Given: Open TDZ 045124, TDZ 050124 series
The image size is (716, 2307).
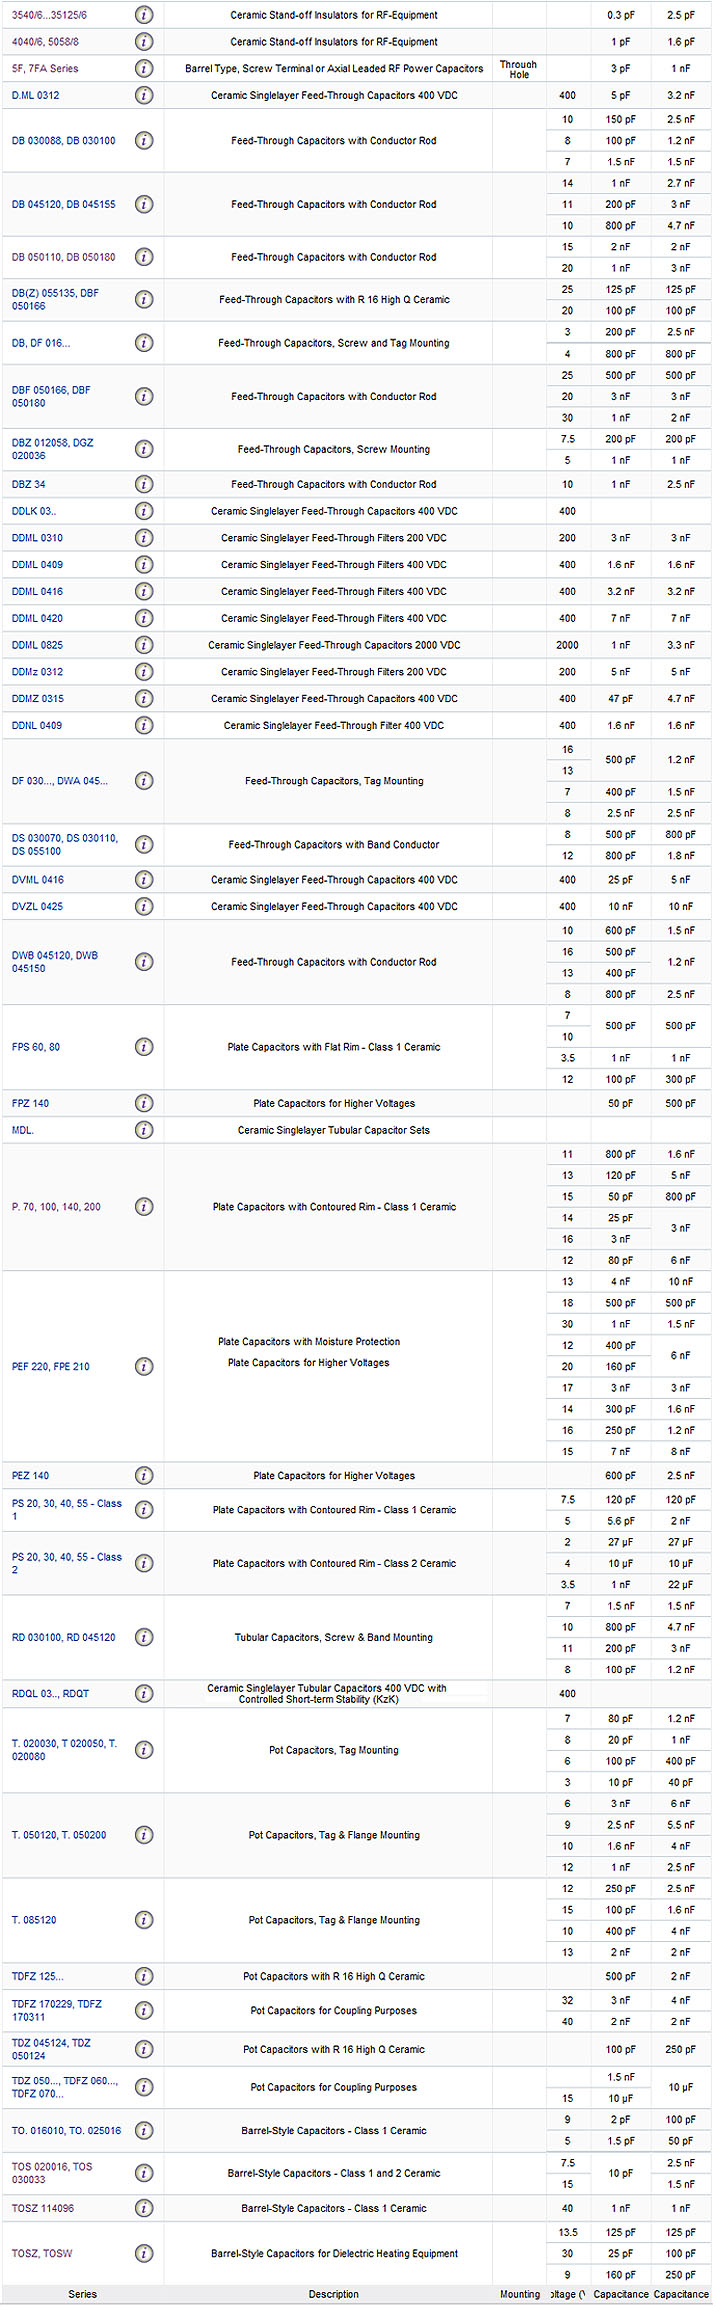Looking at the screenshot, I should (x=51, y=2050).
